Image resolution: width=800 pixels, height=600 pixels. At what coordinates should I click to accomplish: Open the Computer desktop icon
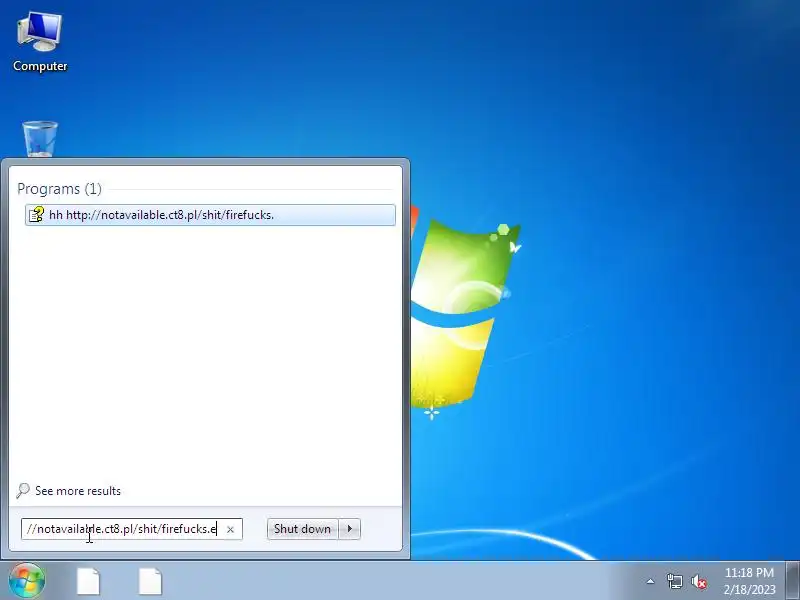click(x=40, y=42)
